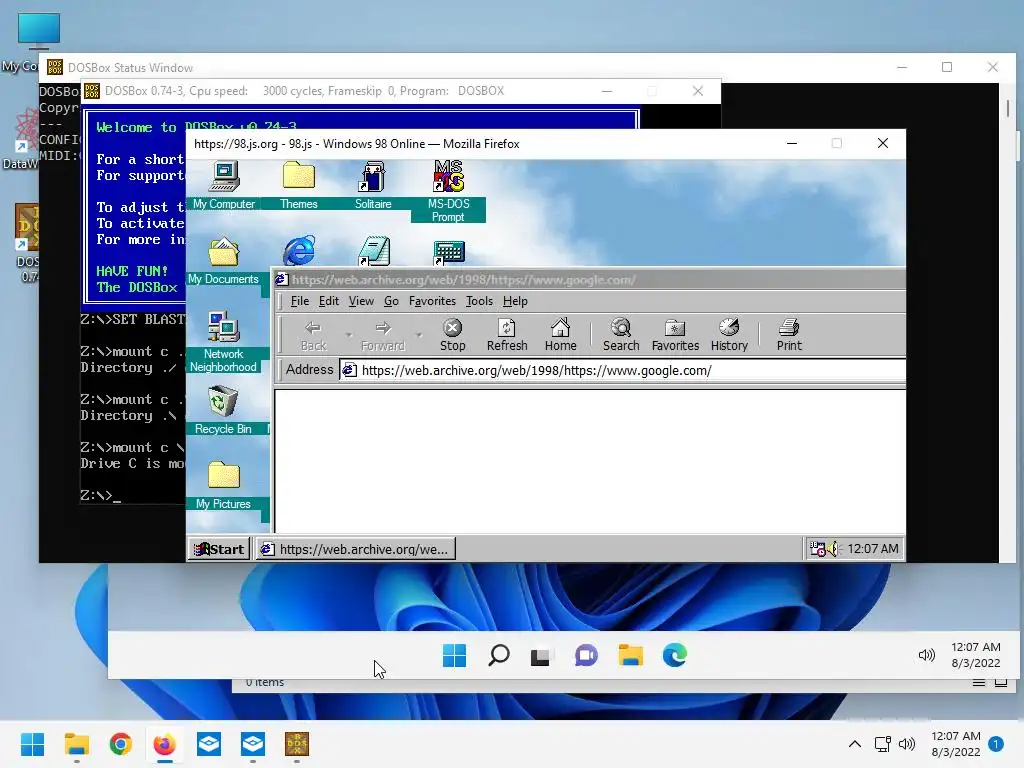Click the Windows 98 tray scheduler icon
Viewport: 1024px width, 768px height.
(x=817, y=549)
